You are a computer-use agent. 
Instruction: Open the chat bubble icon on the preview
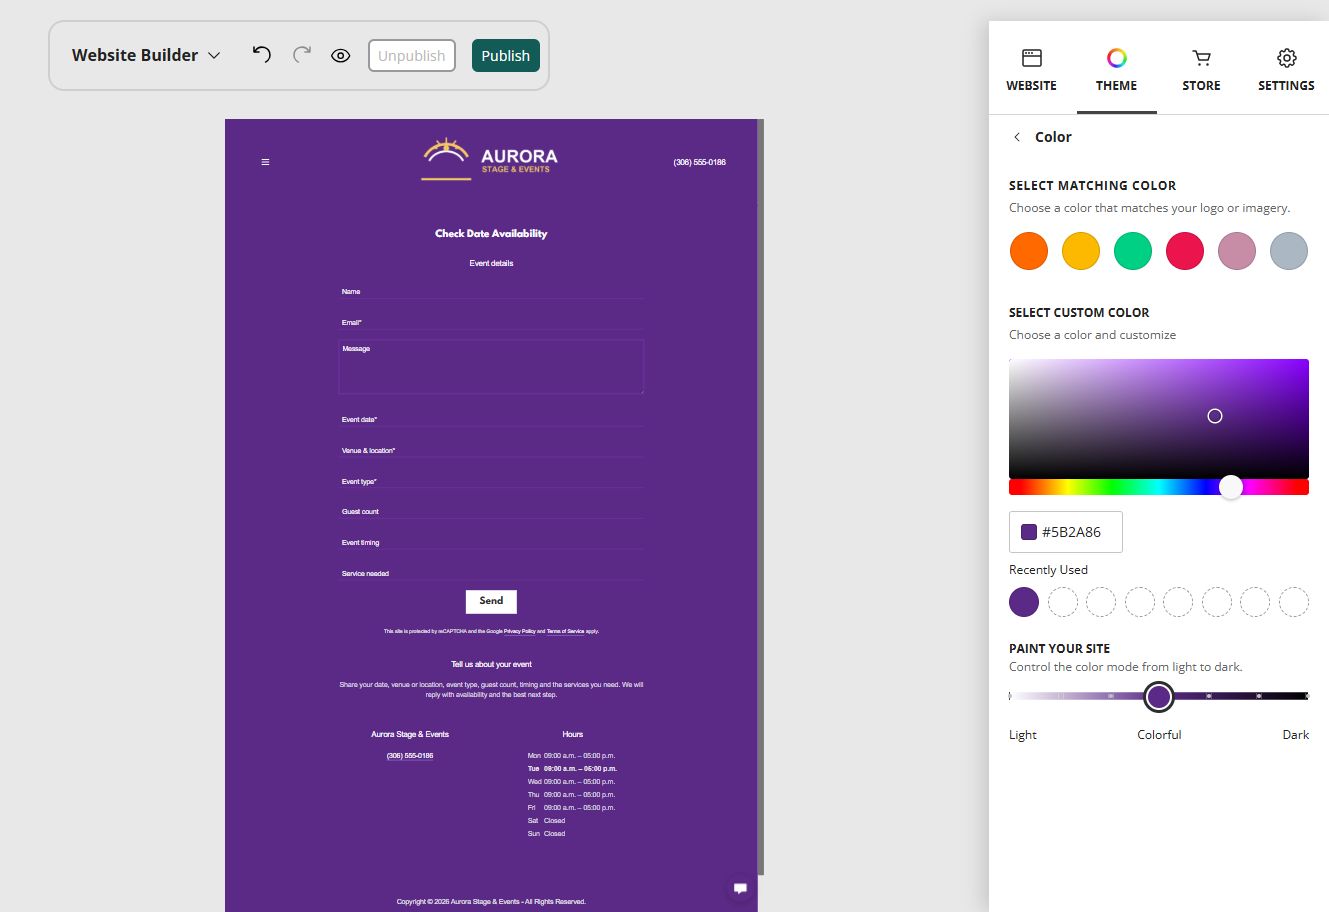740,888
